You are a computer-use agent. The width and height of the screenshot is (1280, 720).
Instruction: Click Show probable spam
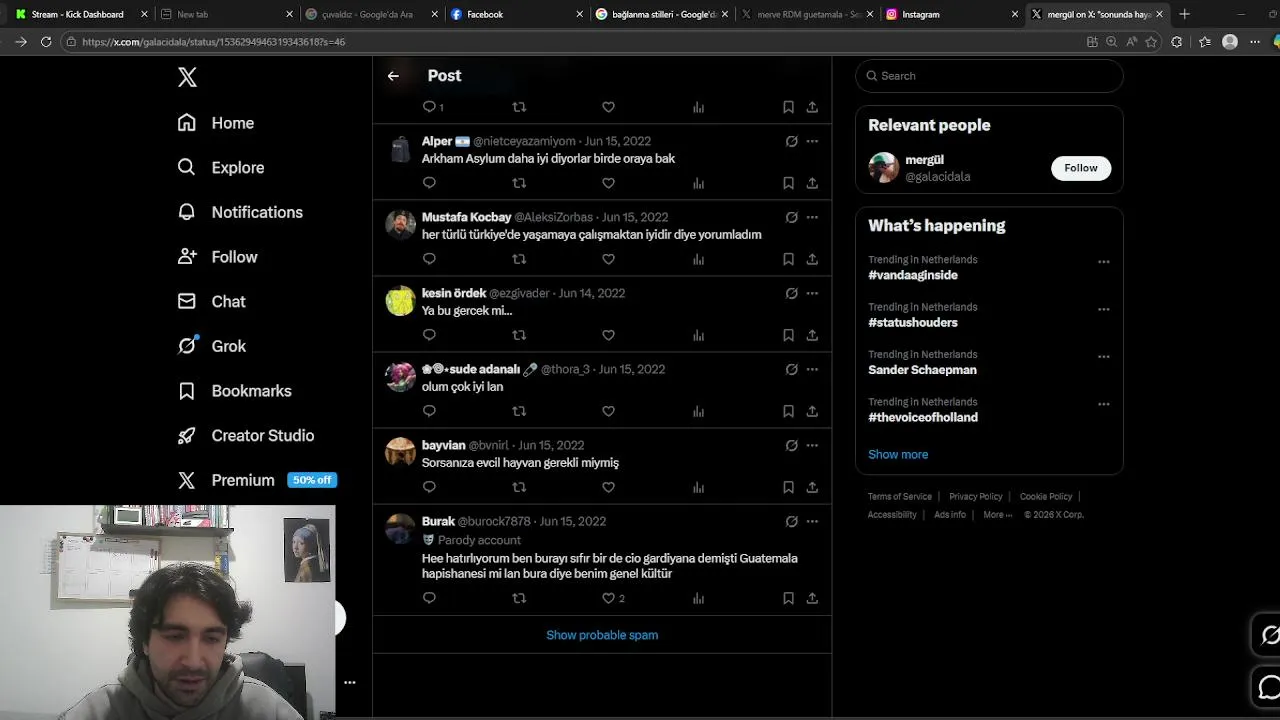click(602, 635)
